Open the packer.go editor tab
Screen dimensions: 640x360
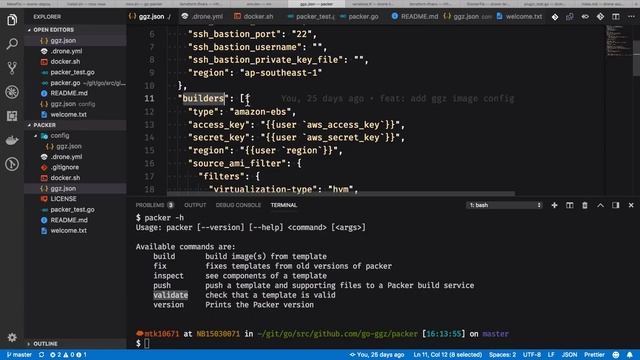pos(359,17)
